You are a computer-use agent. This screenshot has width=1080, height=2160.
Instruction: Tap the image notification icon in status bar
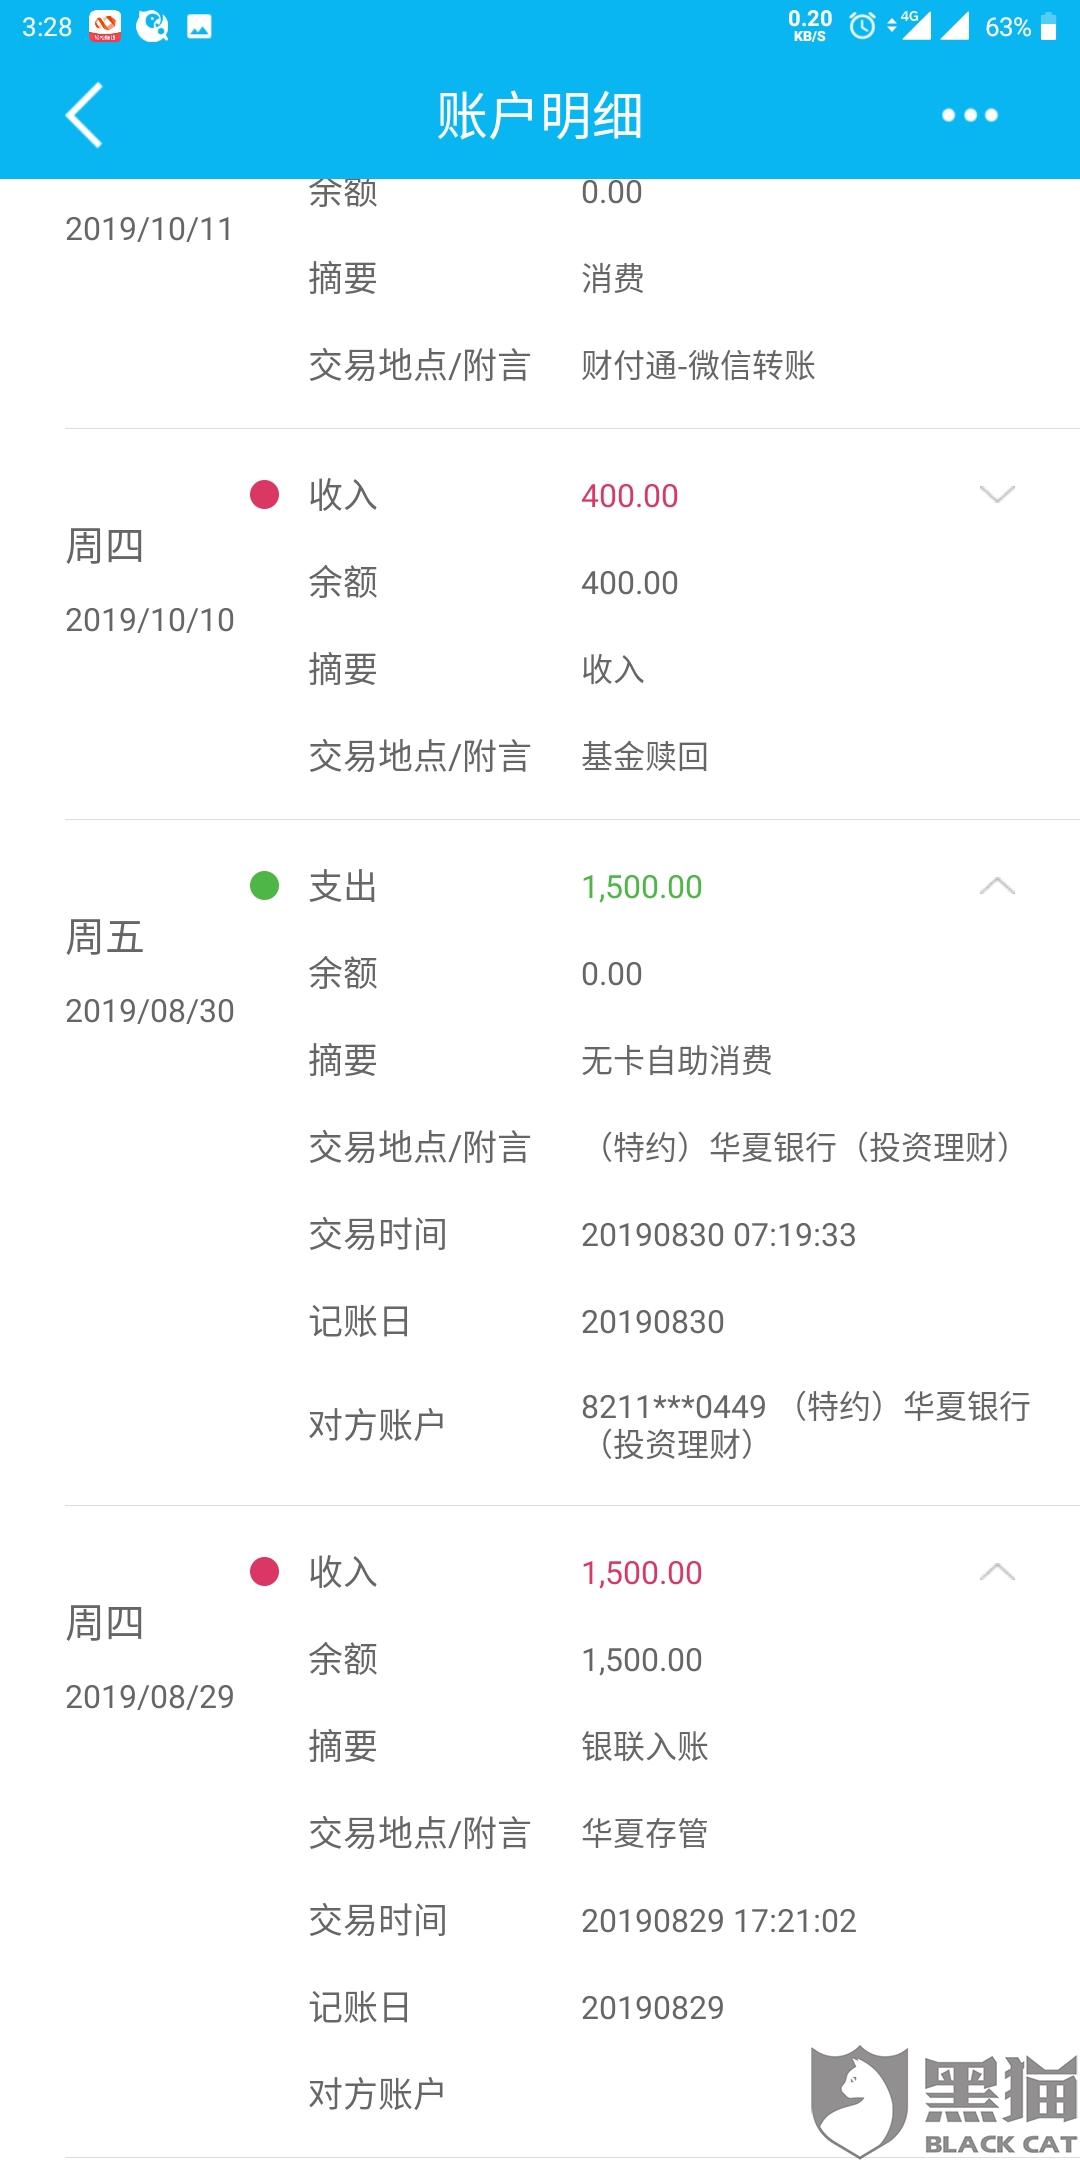point(199,27)
